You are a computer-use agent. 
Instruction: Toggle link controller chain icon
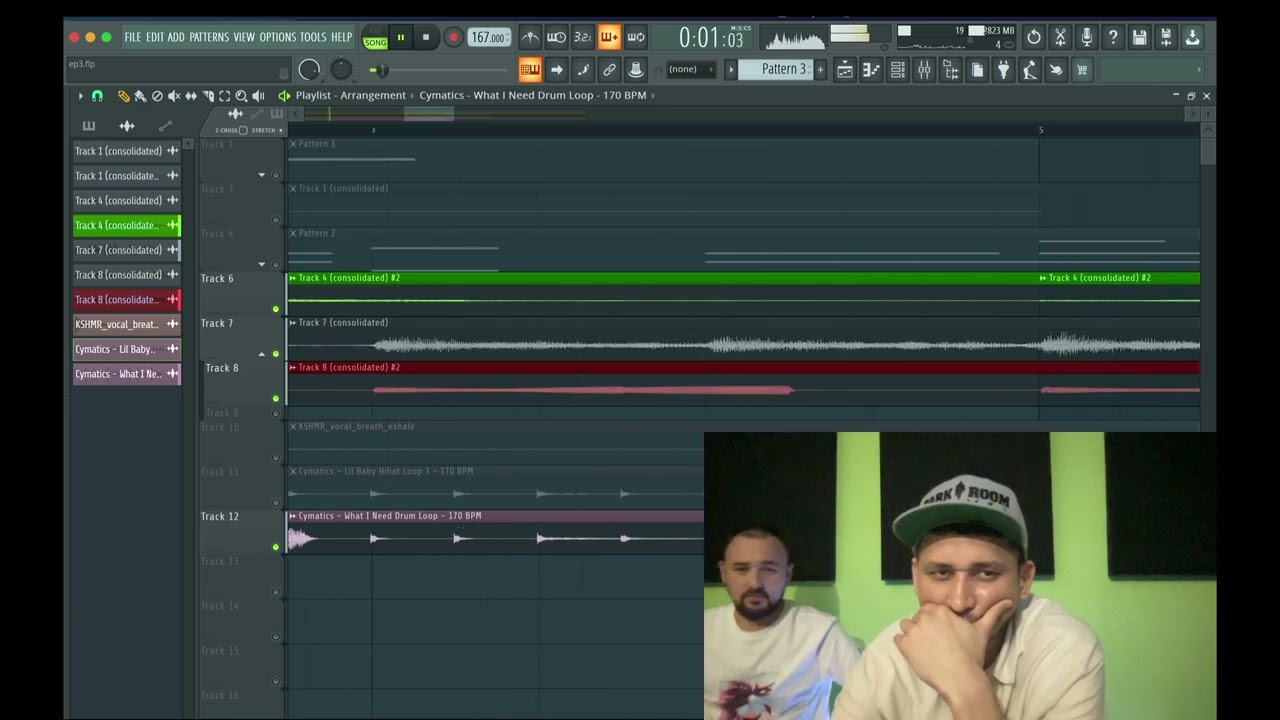[x=609, y=69]
